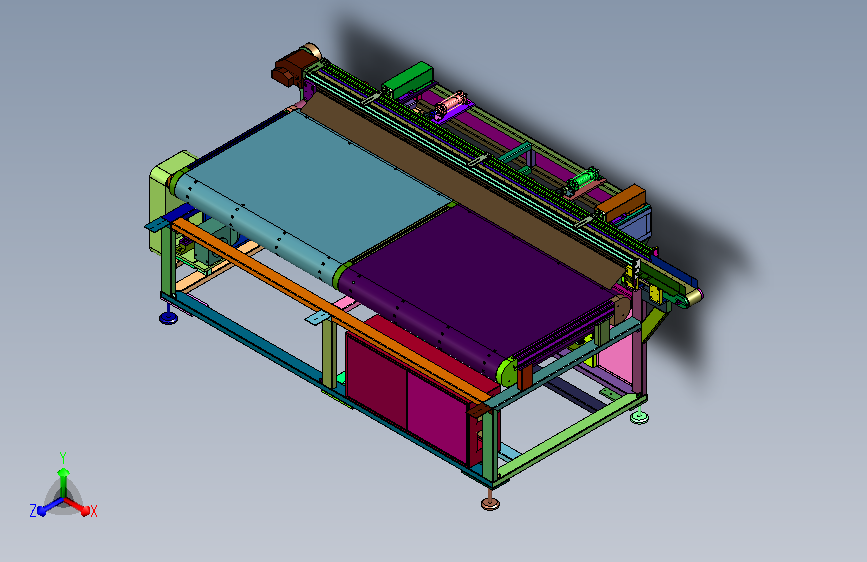
Task: Pick the lime green roller end cap at the front
Action: point(507,372)
